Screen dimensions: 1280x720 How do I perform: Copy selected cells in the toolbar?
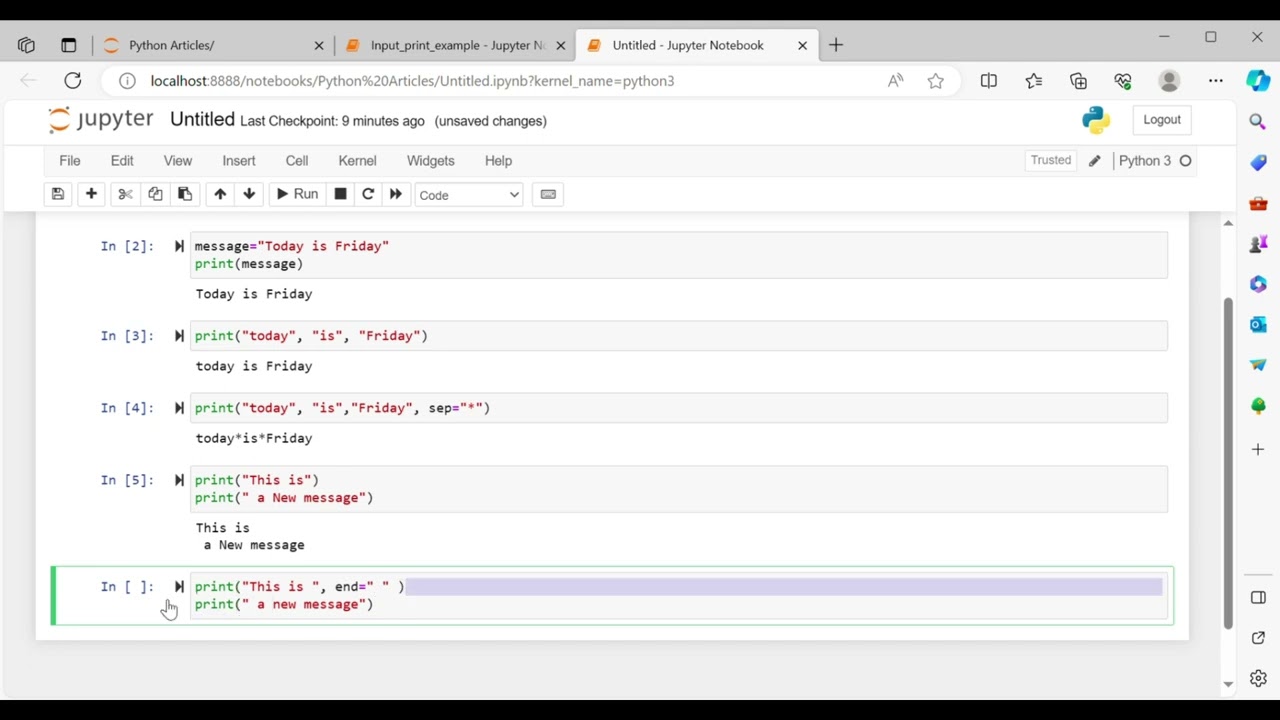[x=155, y=195]
